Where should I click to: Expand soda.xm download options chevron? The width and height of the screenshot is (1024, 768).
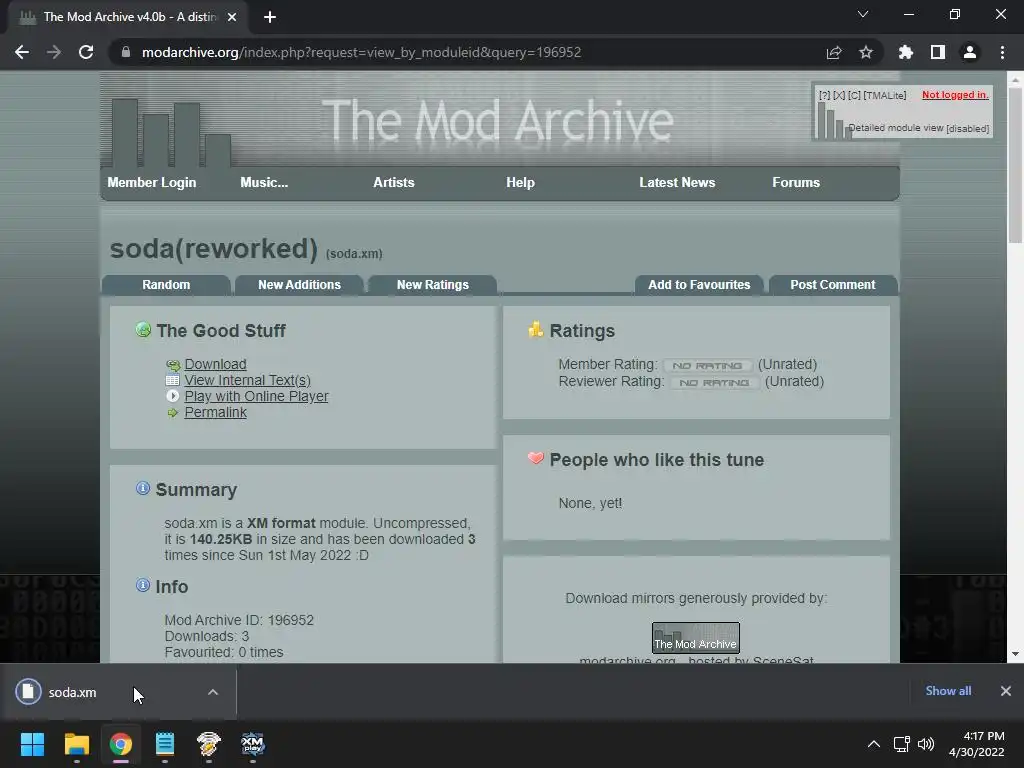tap(213, 692)
